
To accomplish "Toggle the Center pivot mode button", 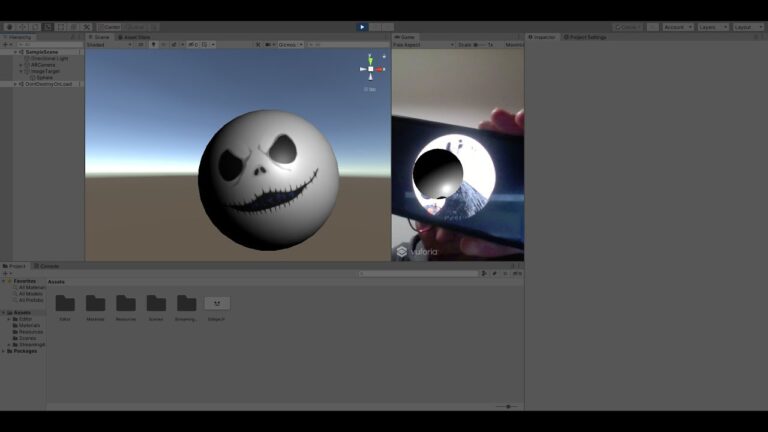I will pos(109,27).
